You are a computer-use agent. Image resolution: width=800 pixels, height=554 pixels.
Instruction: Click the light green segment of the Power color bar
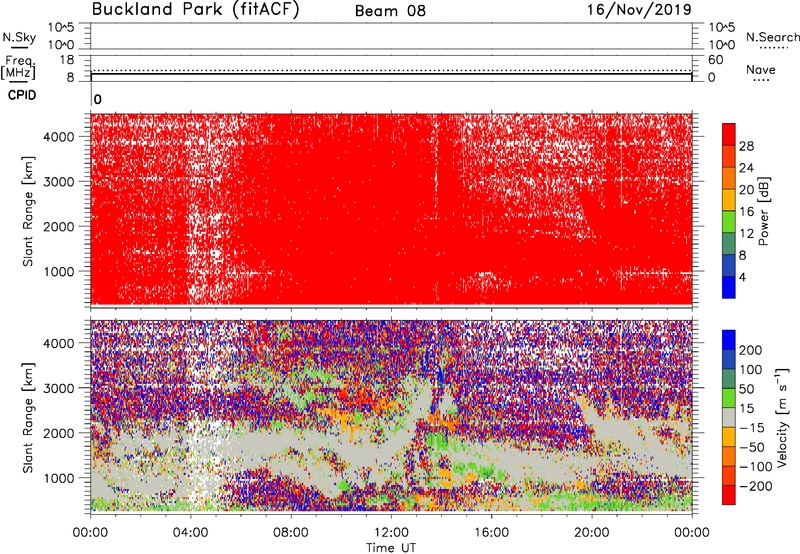(729, 222)
